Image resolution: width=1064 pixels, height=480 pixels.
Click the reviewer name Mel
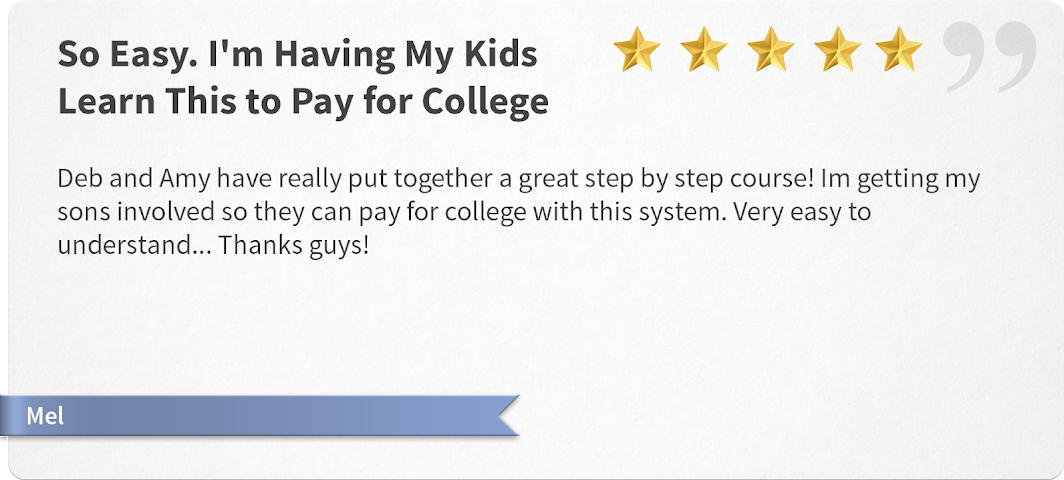45,416
